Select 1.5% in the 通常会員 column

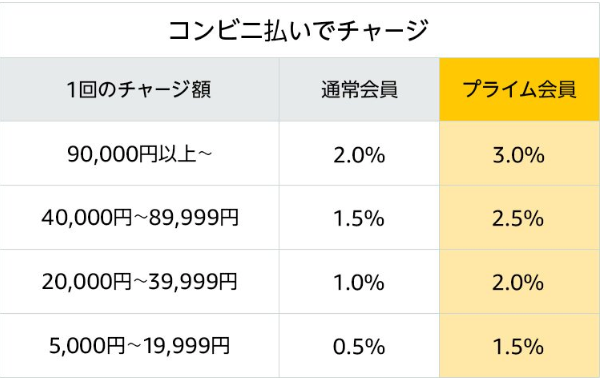(x=359, y=219)
